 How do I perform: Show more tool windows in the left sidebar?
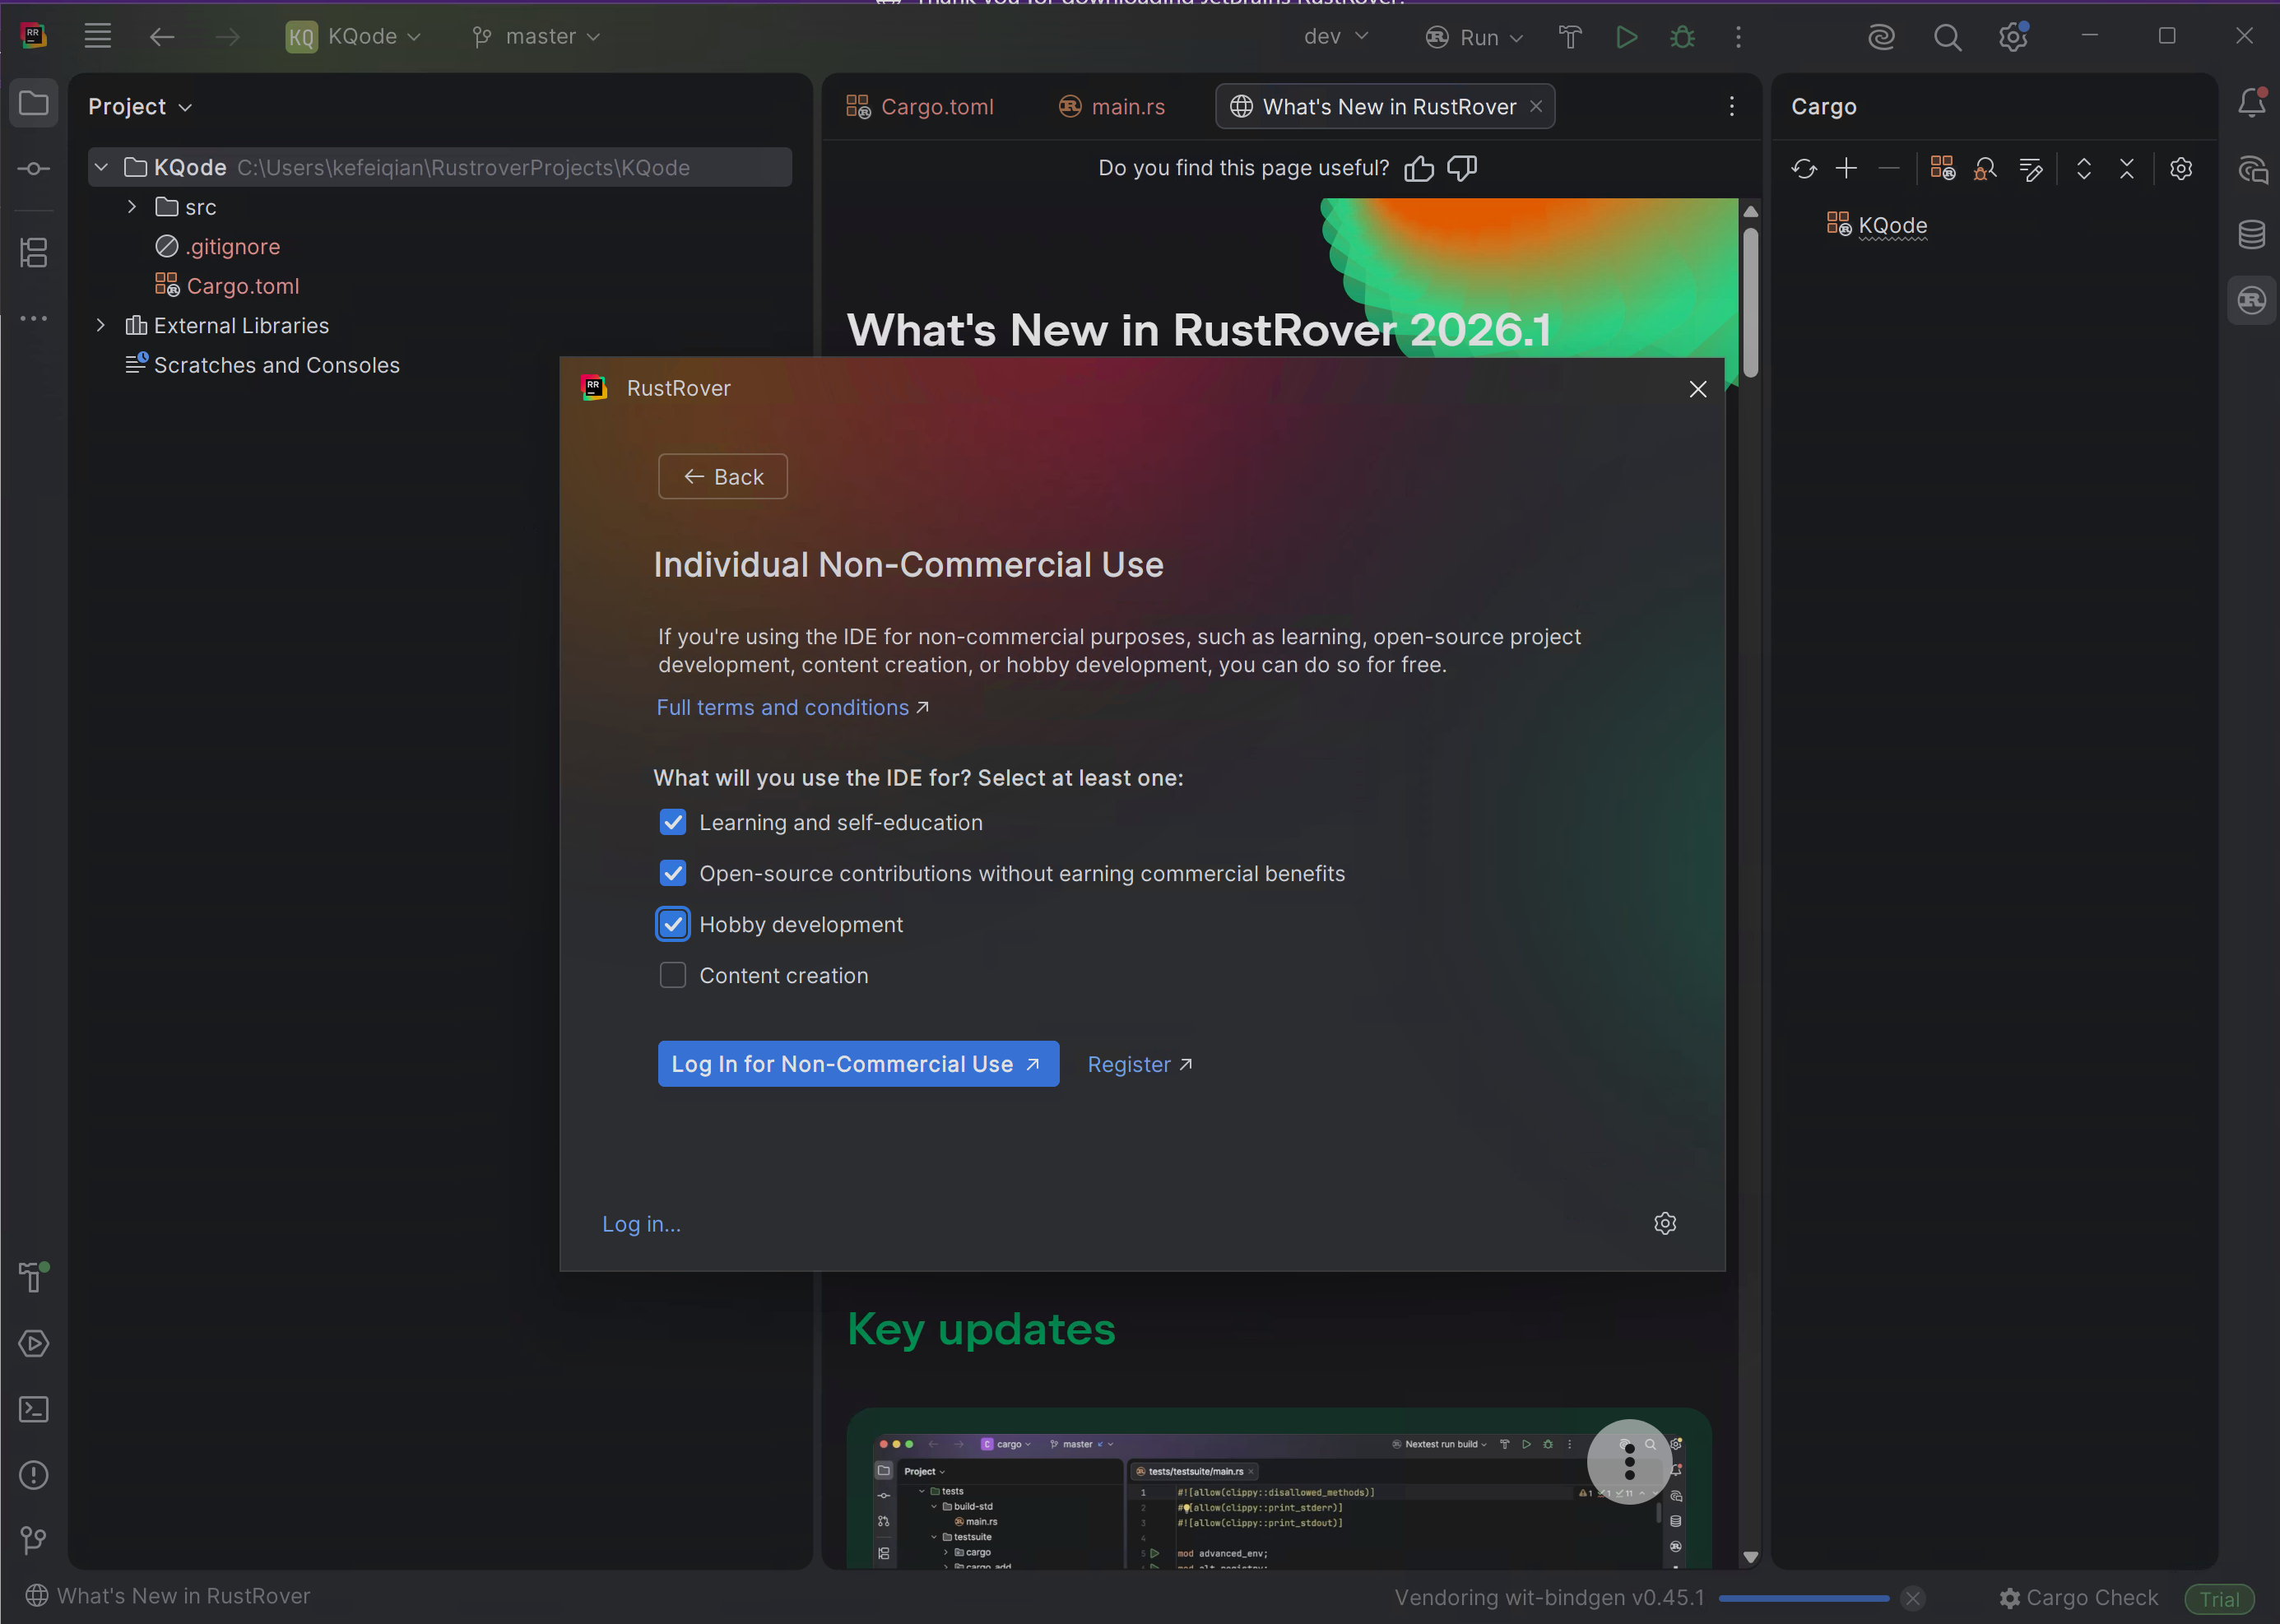click(x=34, y=318)
